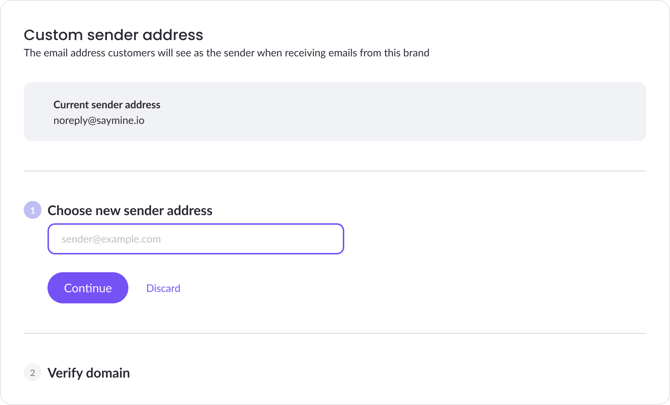
Task: Click the description sentence under the title
Action: 227,53
